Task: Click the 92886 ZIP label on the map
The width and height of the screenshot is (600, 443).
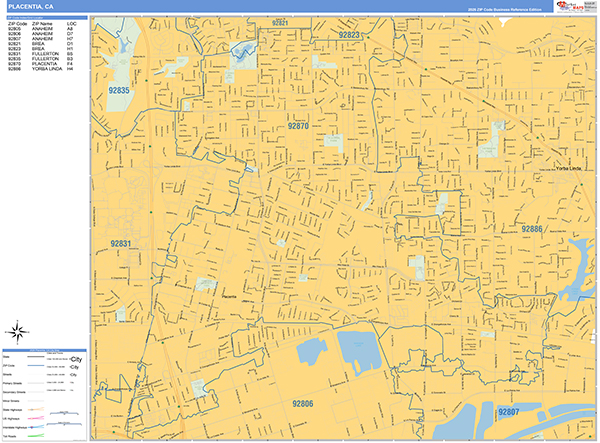Action: pos(531,229)
